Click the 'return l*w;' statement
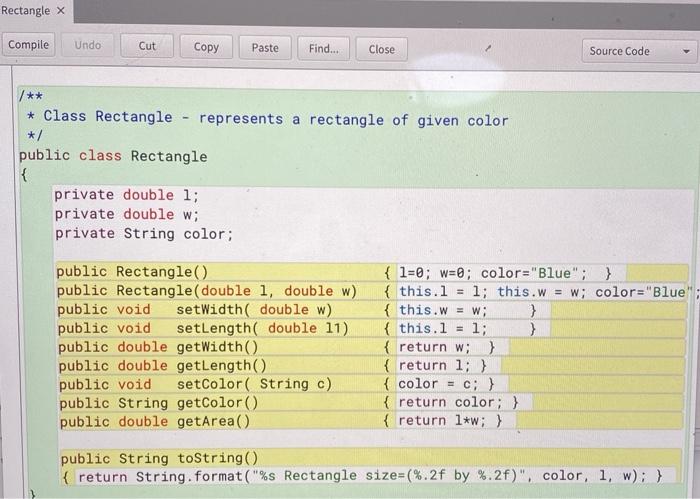This screenshot has height=499, width=700. 442,420
